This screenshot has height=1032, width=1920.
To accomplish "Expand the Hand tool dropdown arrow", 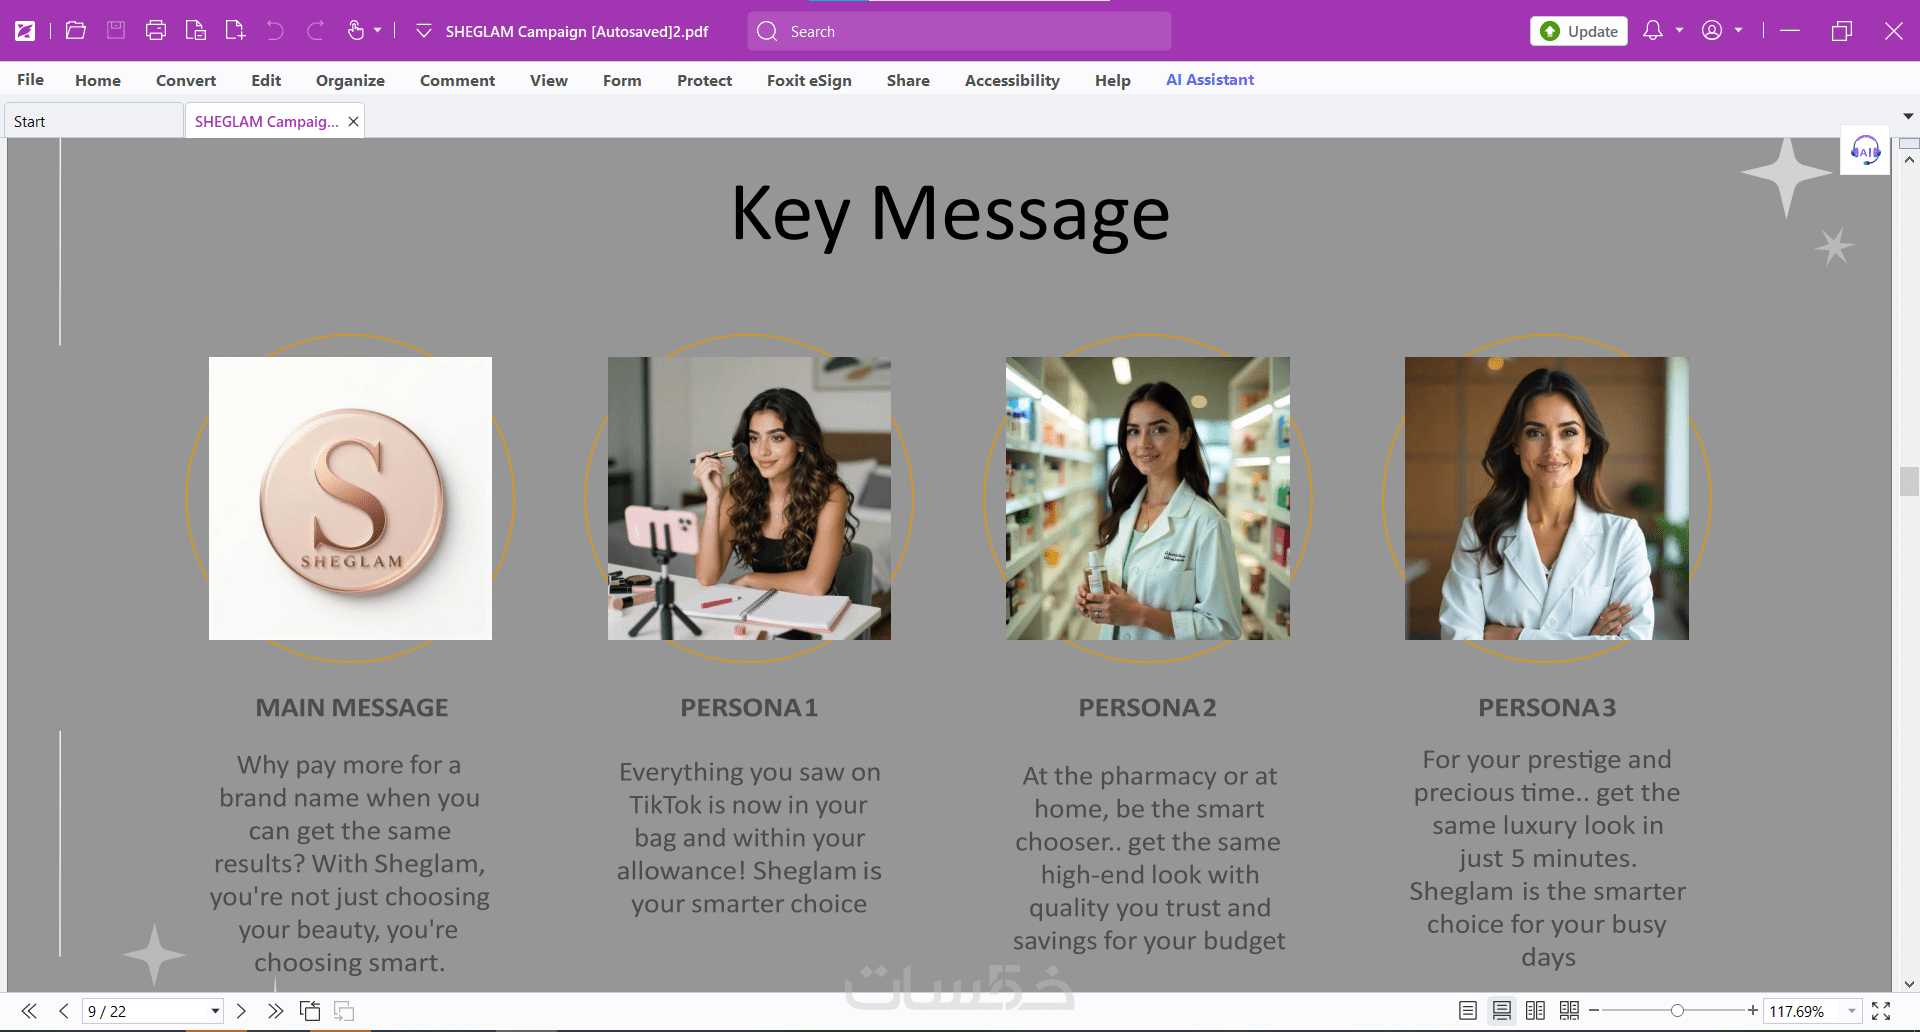I will (378, 31).
